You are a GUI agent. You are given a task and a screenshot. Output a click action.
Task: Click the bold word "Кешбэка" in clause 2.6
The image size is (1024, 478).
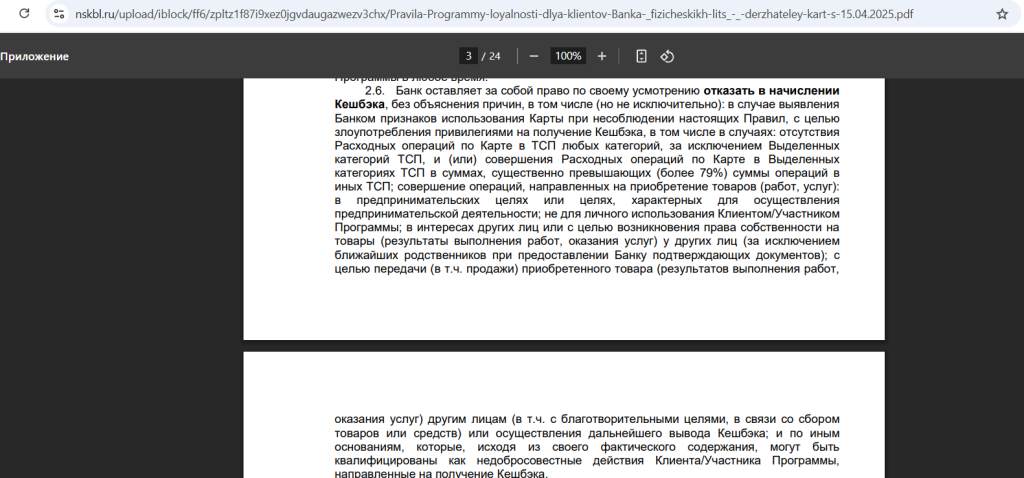click(x=360, y=104)
